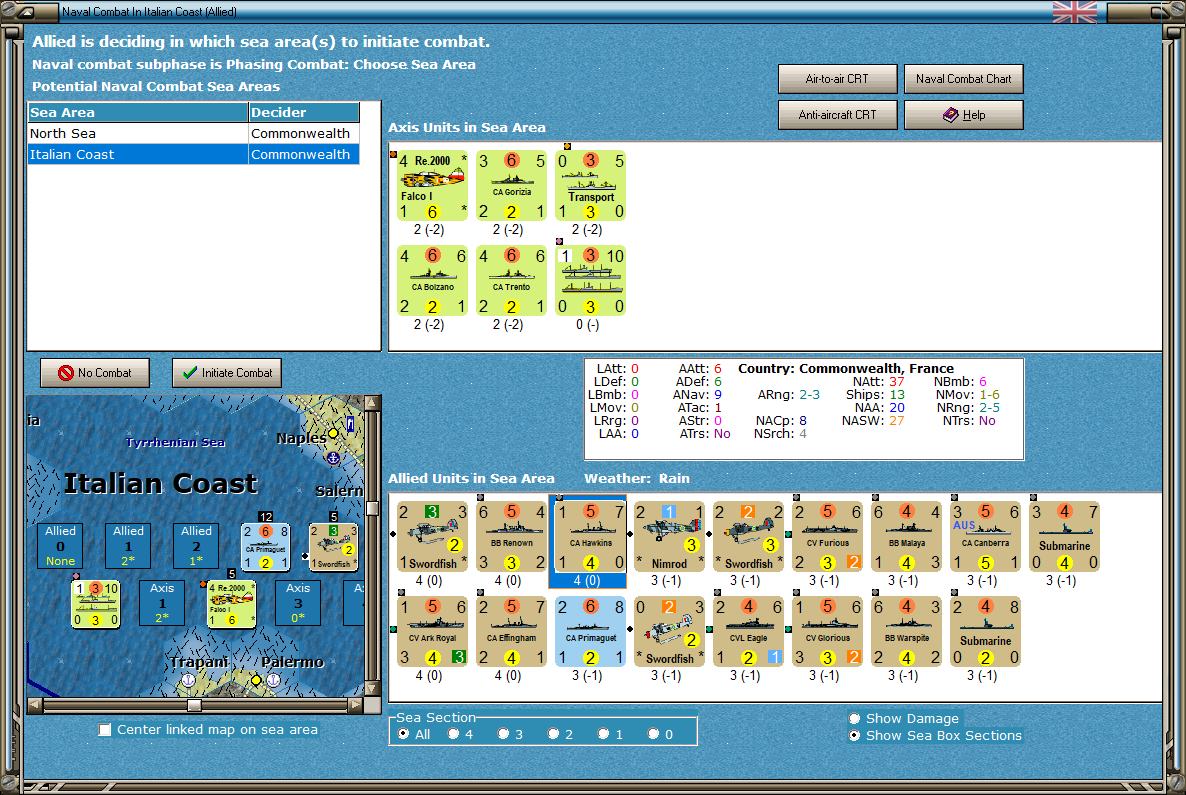This screenshot has width=1186, height=795.
Task: Click the Axis 3 sea box on map
Action: pos(298,604)
